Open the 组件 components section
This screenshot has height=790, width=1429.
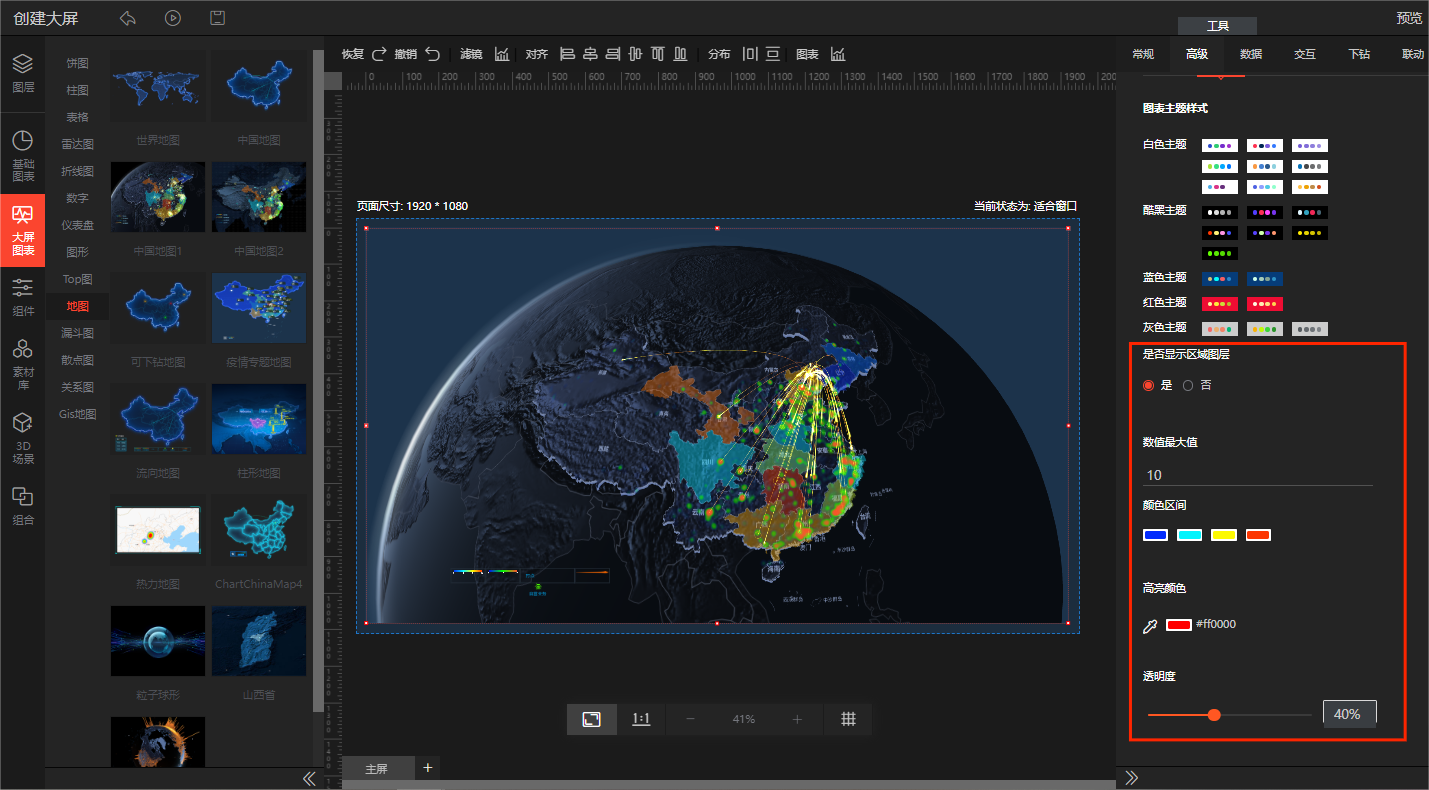point(22,298)
